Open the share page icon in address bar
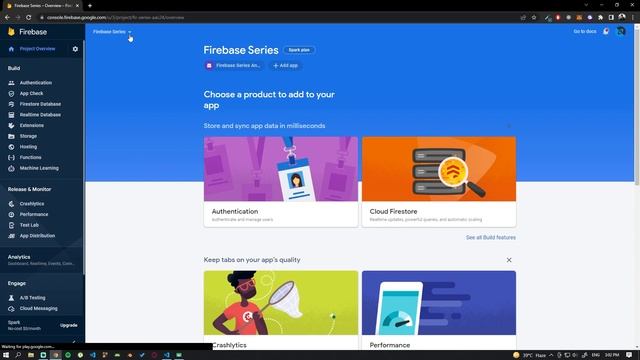This screenshot has width=640, height=360. [x=523, y=18]
